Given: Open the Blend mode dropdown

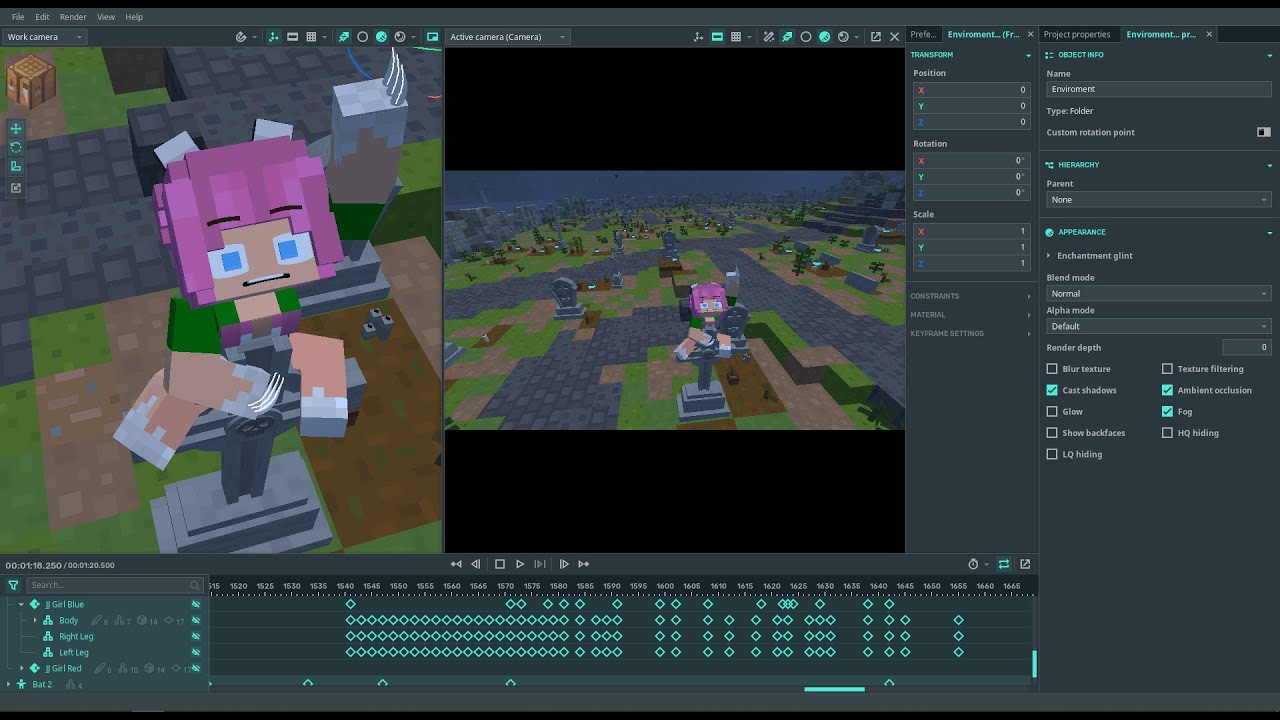Looking at the screenshot, I should [x=1158, y=294].
